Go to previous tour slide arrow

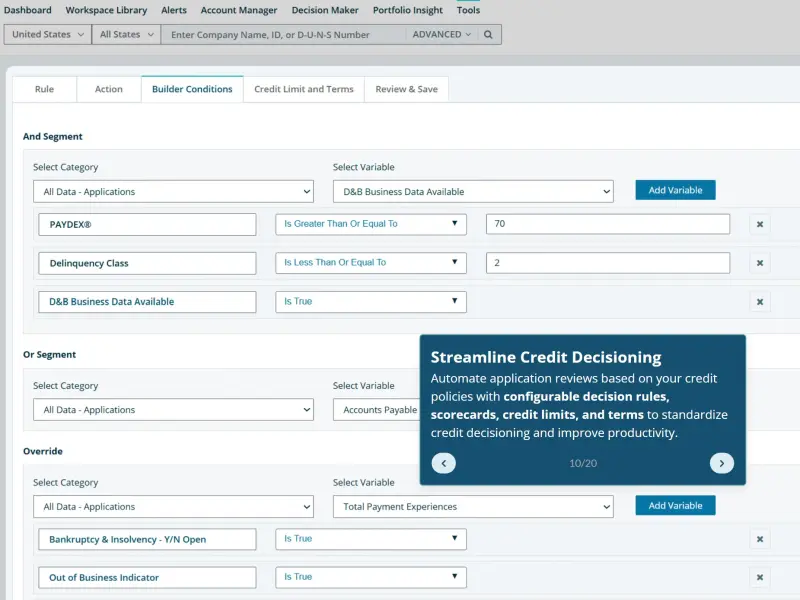coord(443,463)
